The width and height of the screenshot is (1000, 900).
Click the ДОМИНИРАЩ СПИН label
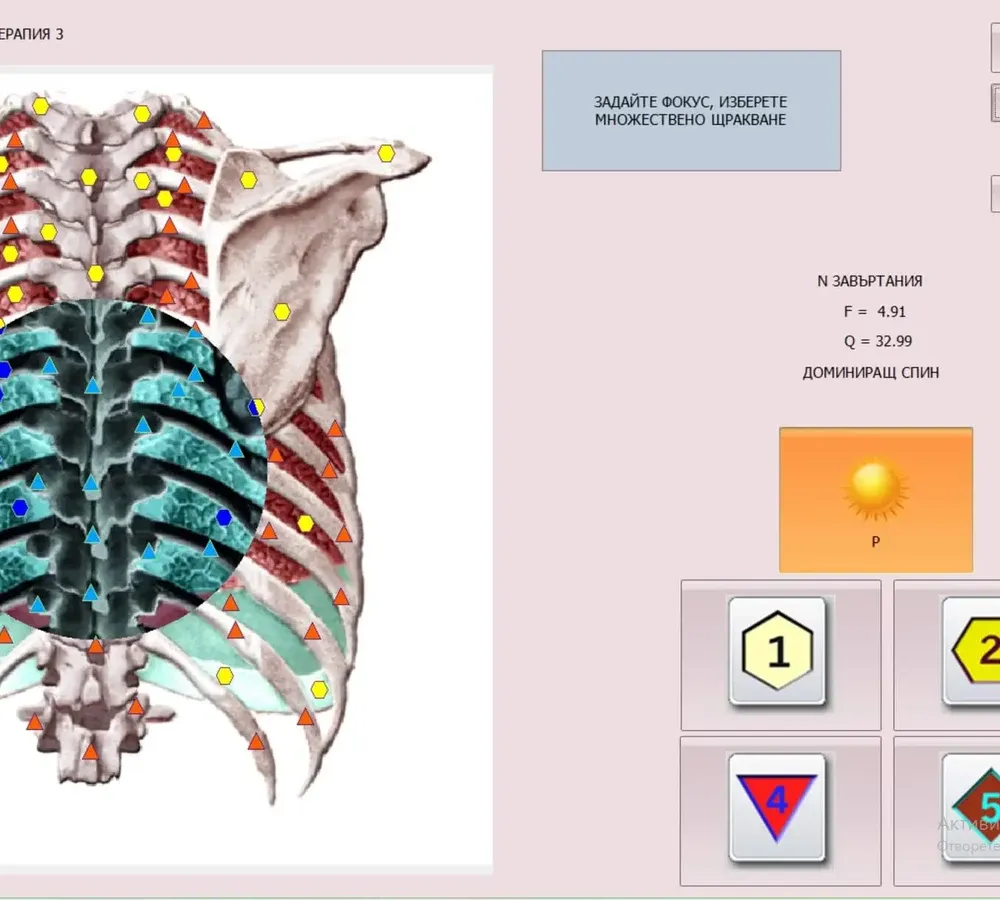[x=871, y=373]
